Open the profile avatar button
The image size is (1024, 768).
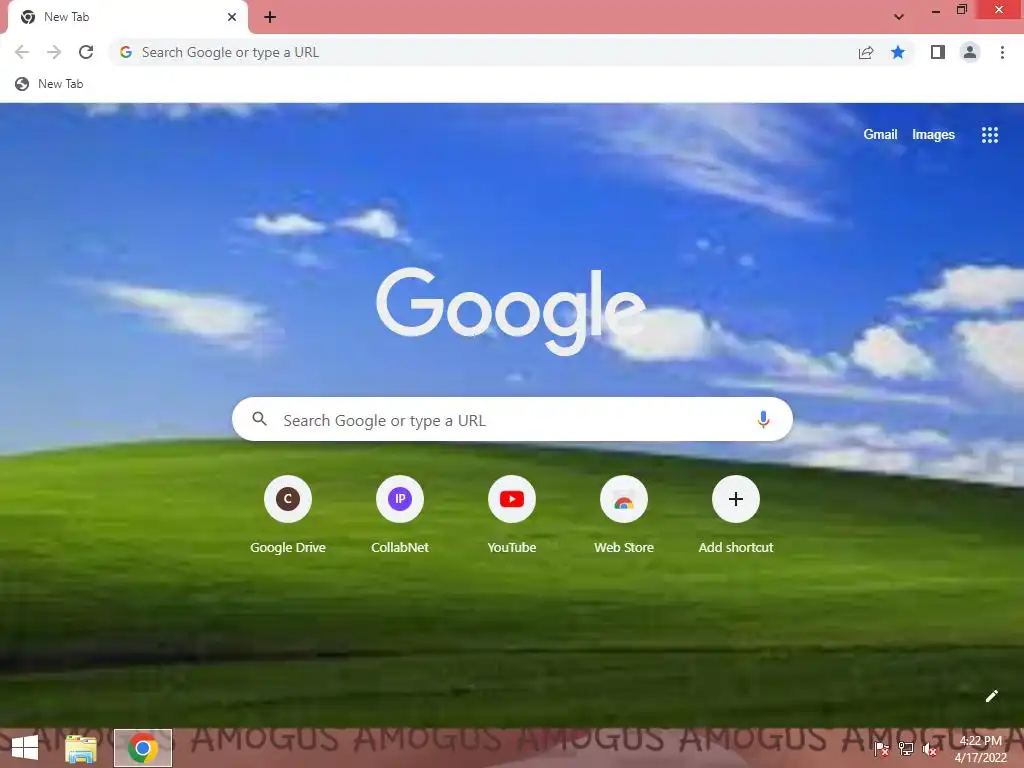tap(970, 52)
